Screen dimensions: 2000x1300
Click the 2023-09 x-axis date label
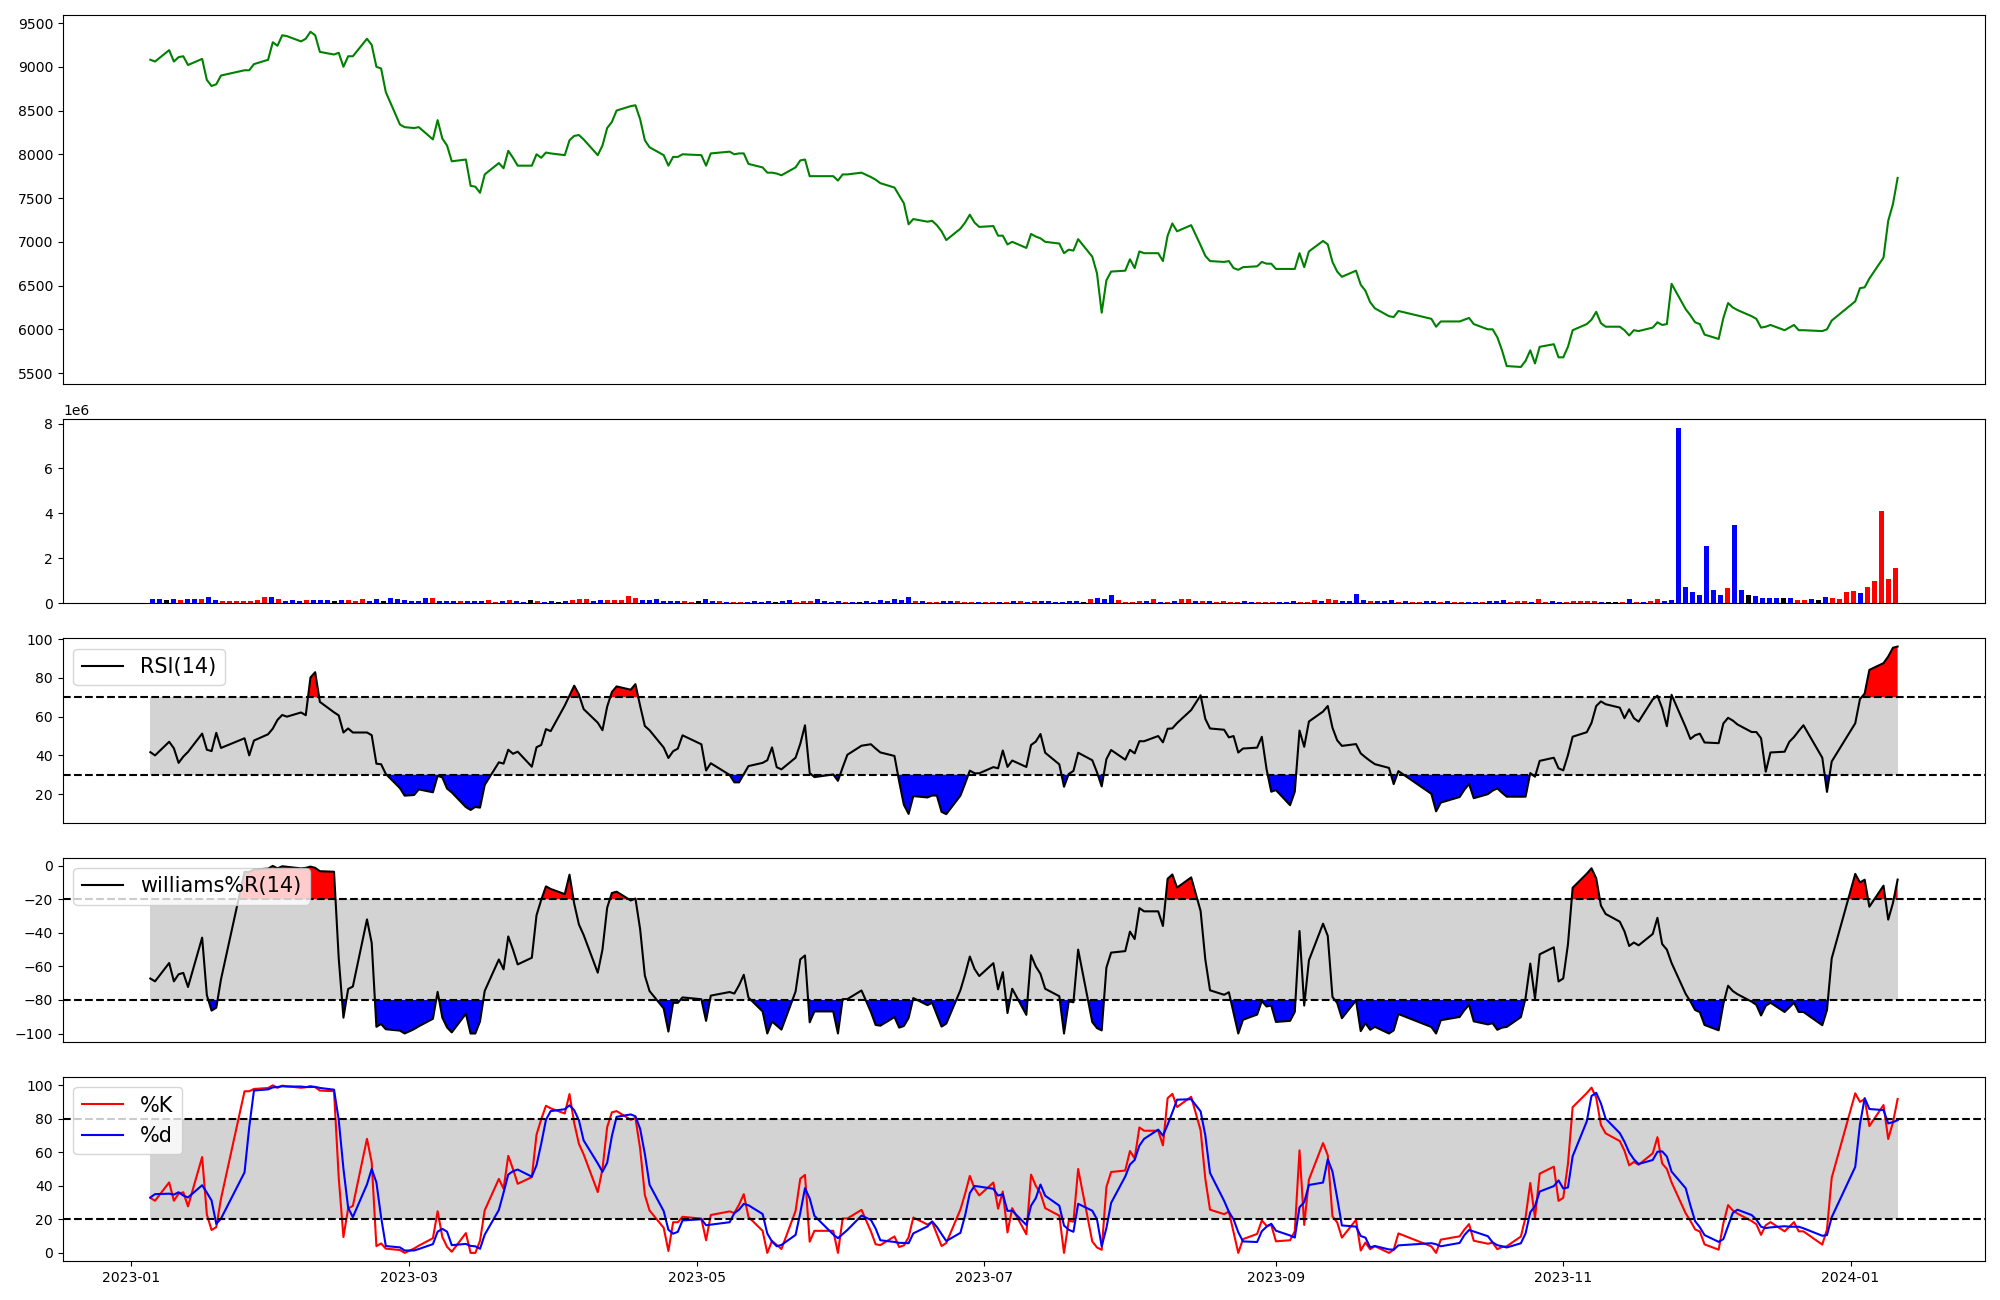[1276, 1277]
